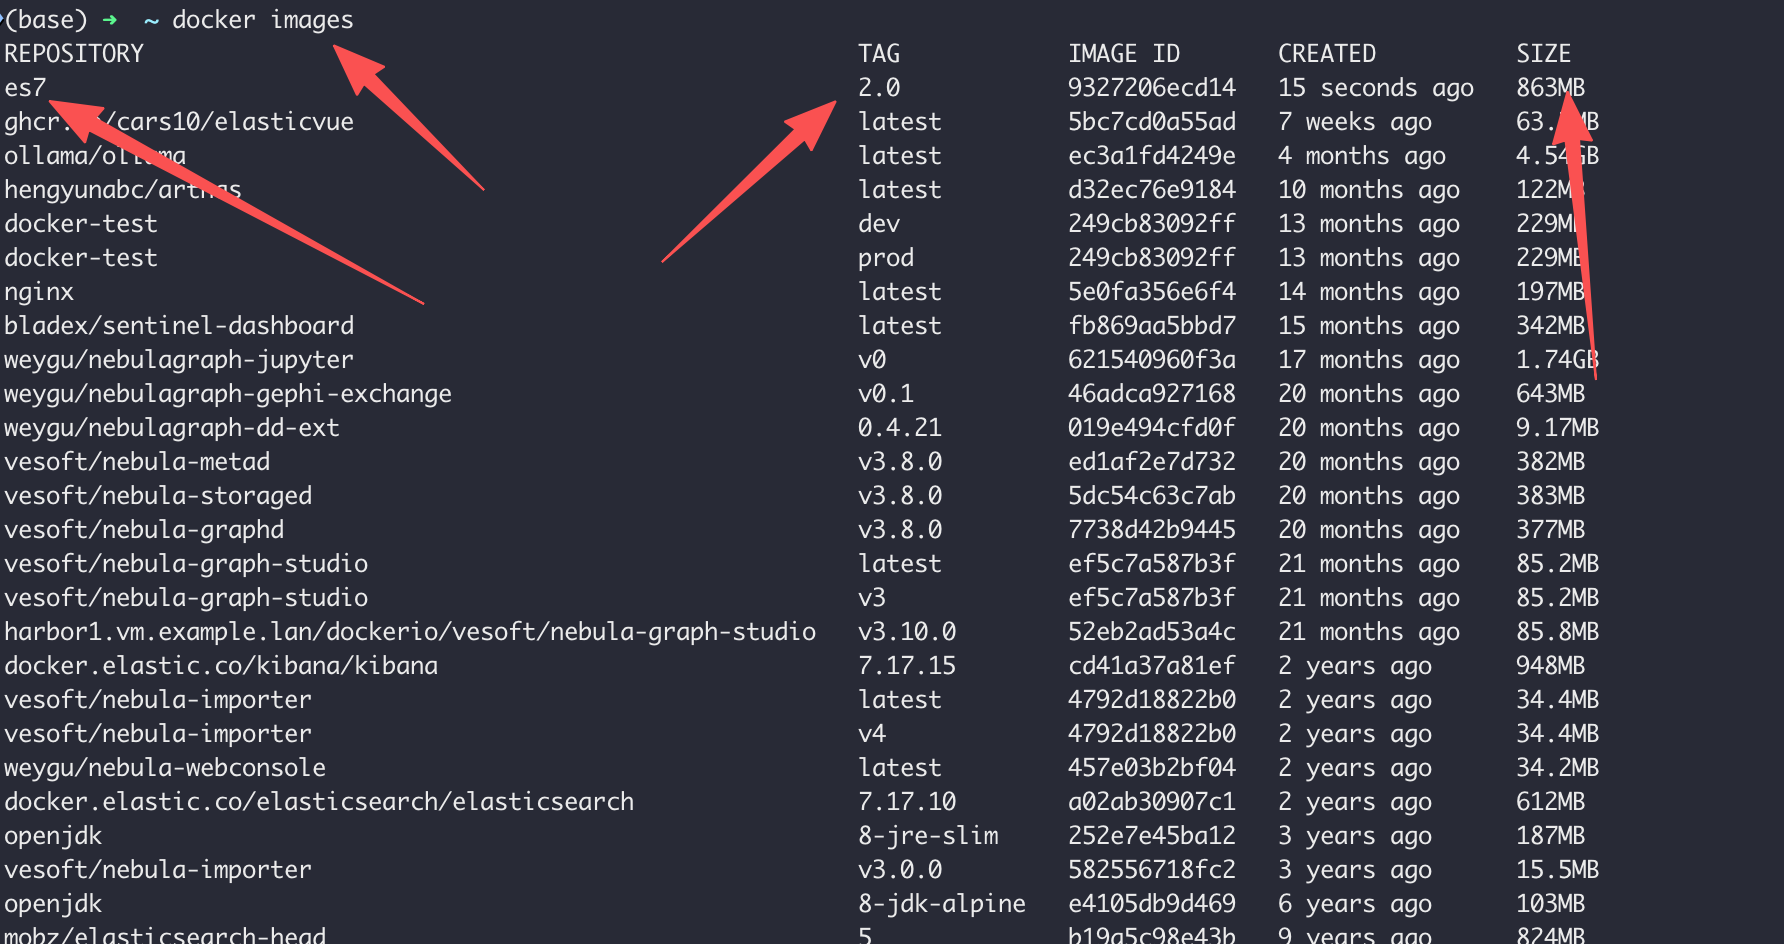1784x944 pixels.
Task: Click image ID a02ab30907c1
Action: click(x=1152, y=802)
